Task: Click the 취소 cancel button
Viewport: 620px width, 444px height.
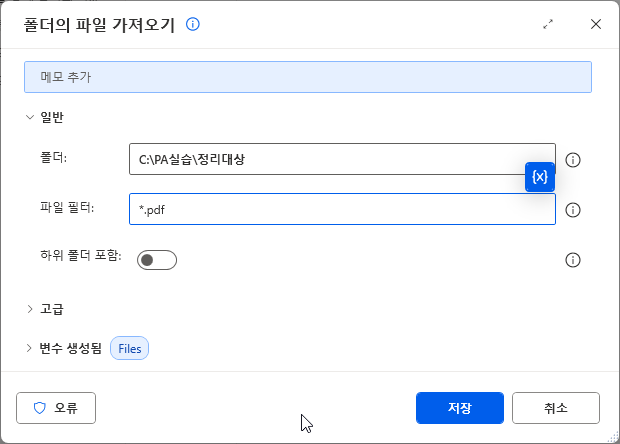Action: pos(556,408)
